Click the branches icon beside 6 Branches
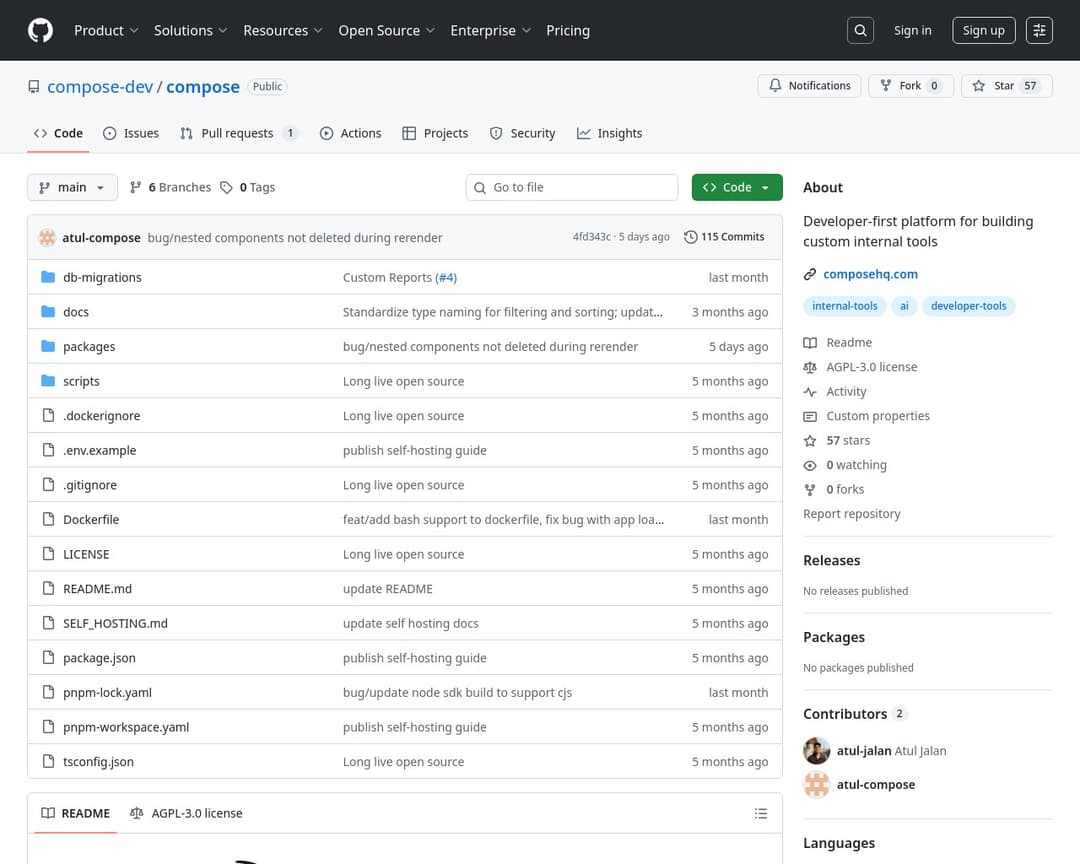The width and height of the screenshot is (1080, 864). [x=136, y=188]
